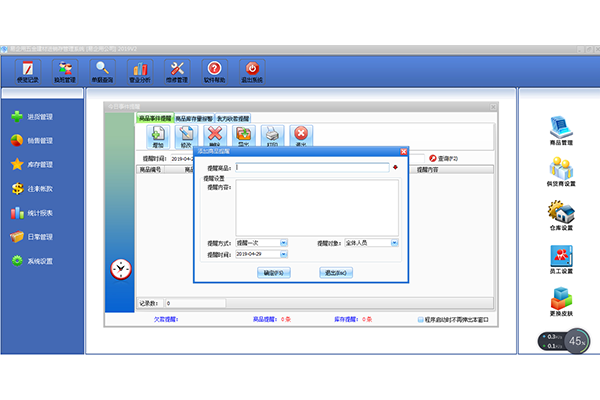Expand the 提醒方式 dropdown
Screen dimensions: 600x400
[x=284, y=243]
